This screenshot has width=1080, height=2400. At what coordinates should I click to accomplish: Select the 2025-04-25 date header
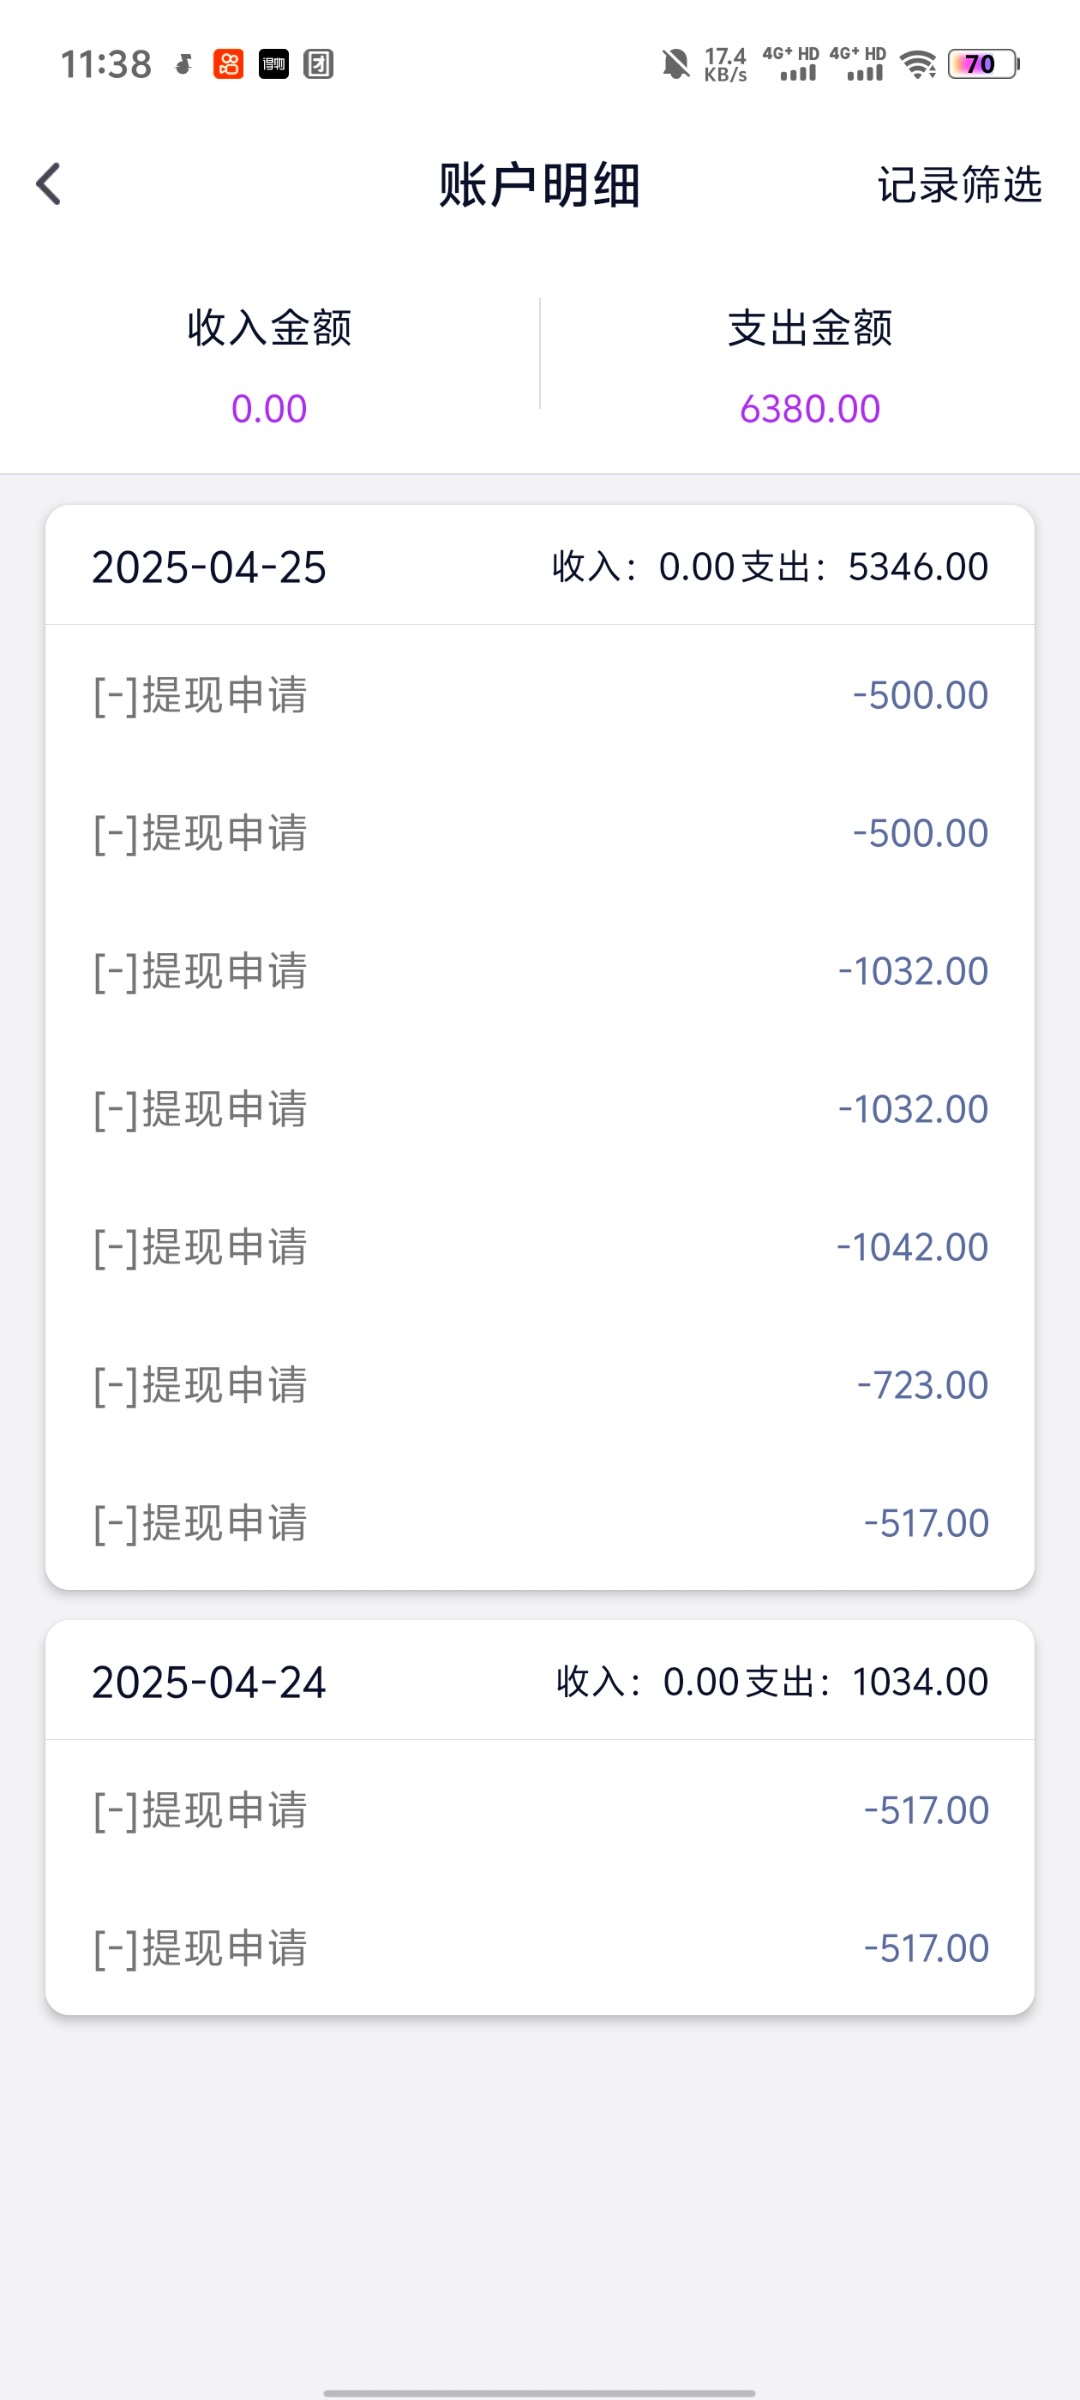click(x=209, y=567)
